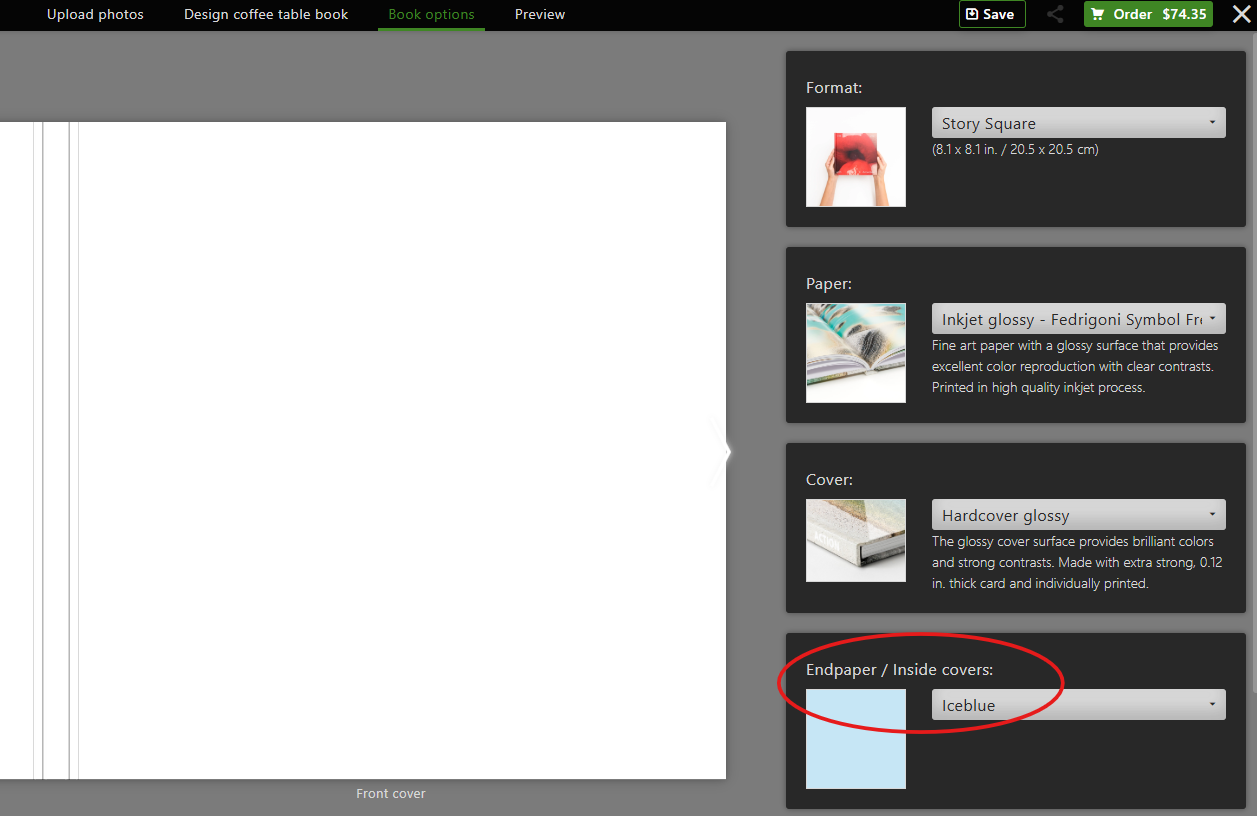Click the share icon in top bar
The width and height of the screenshot is (1257, 816).
coord(1055,15)
